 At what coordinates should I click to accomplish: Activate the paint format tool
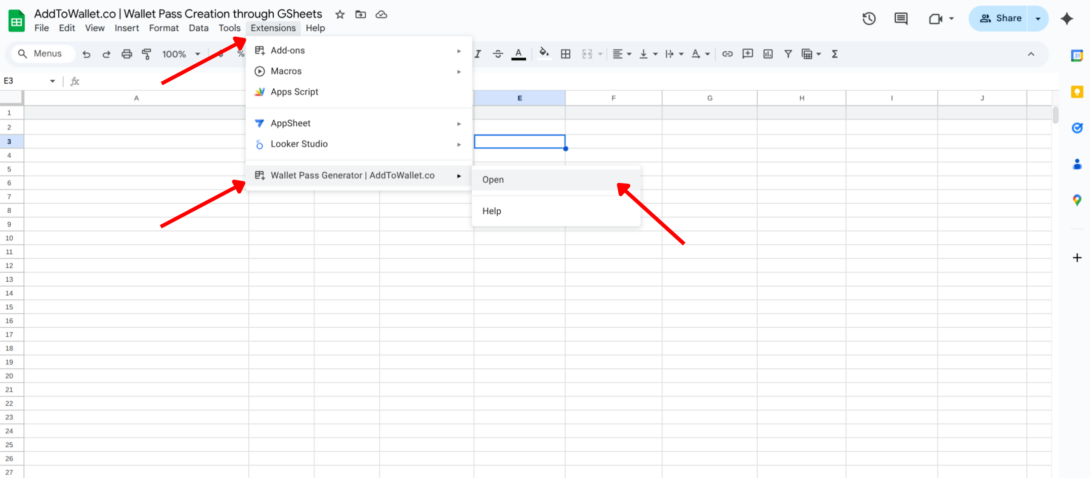pyautogui.click(x=146, y=53)
